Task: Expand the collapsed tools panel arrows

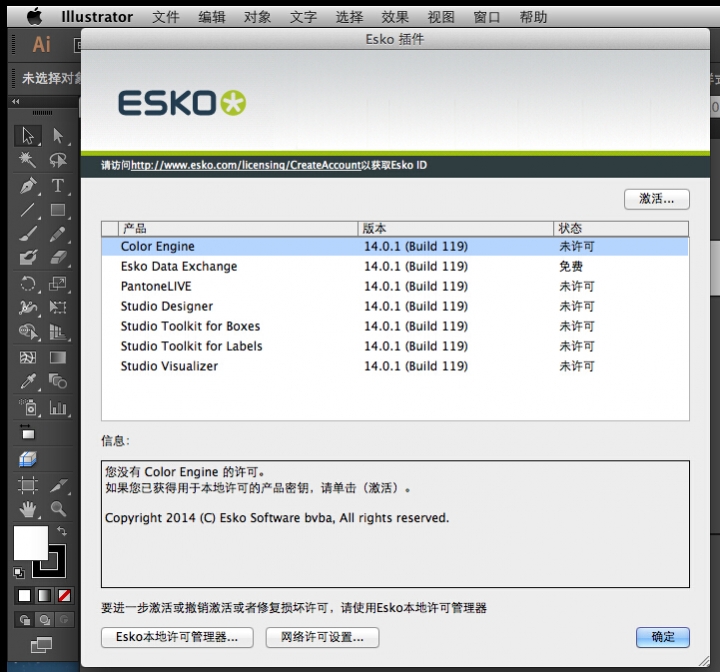Action: 16,102
